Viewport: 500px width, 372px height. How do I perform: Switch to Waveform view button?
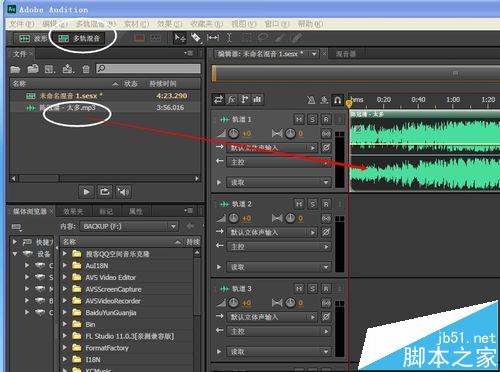click(33, 39)
